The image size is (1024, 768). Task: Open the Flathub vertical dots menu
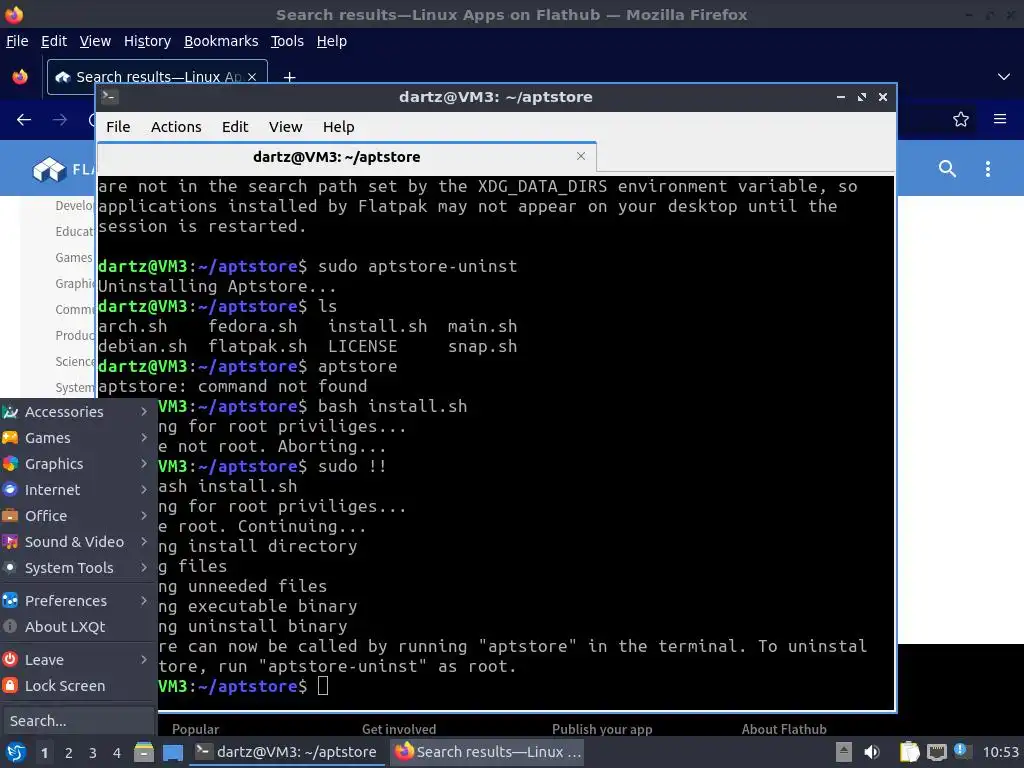tap(987, 168)
